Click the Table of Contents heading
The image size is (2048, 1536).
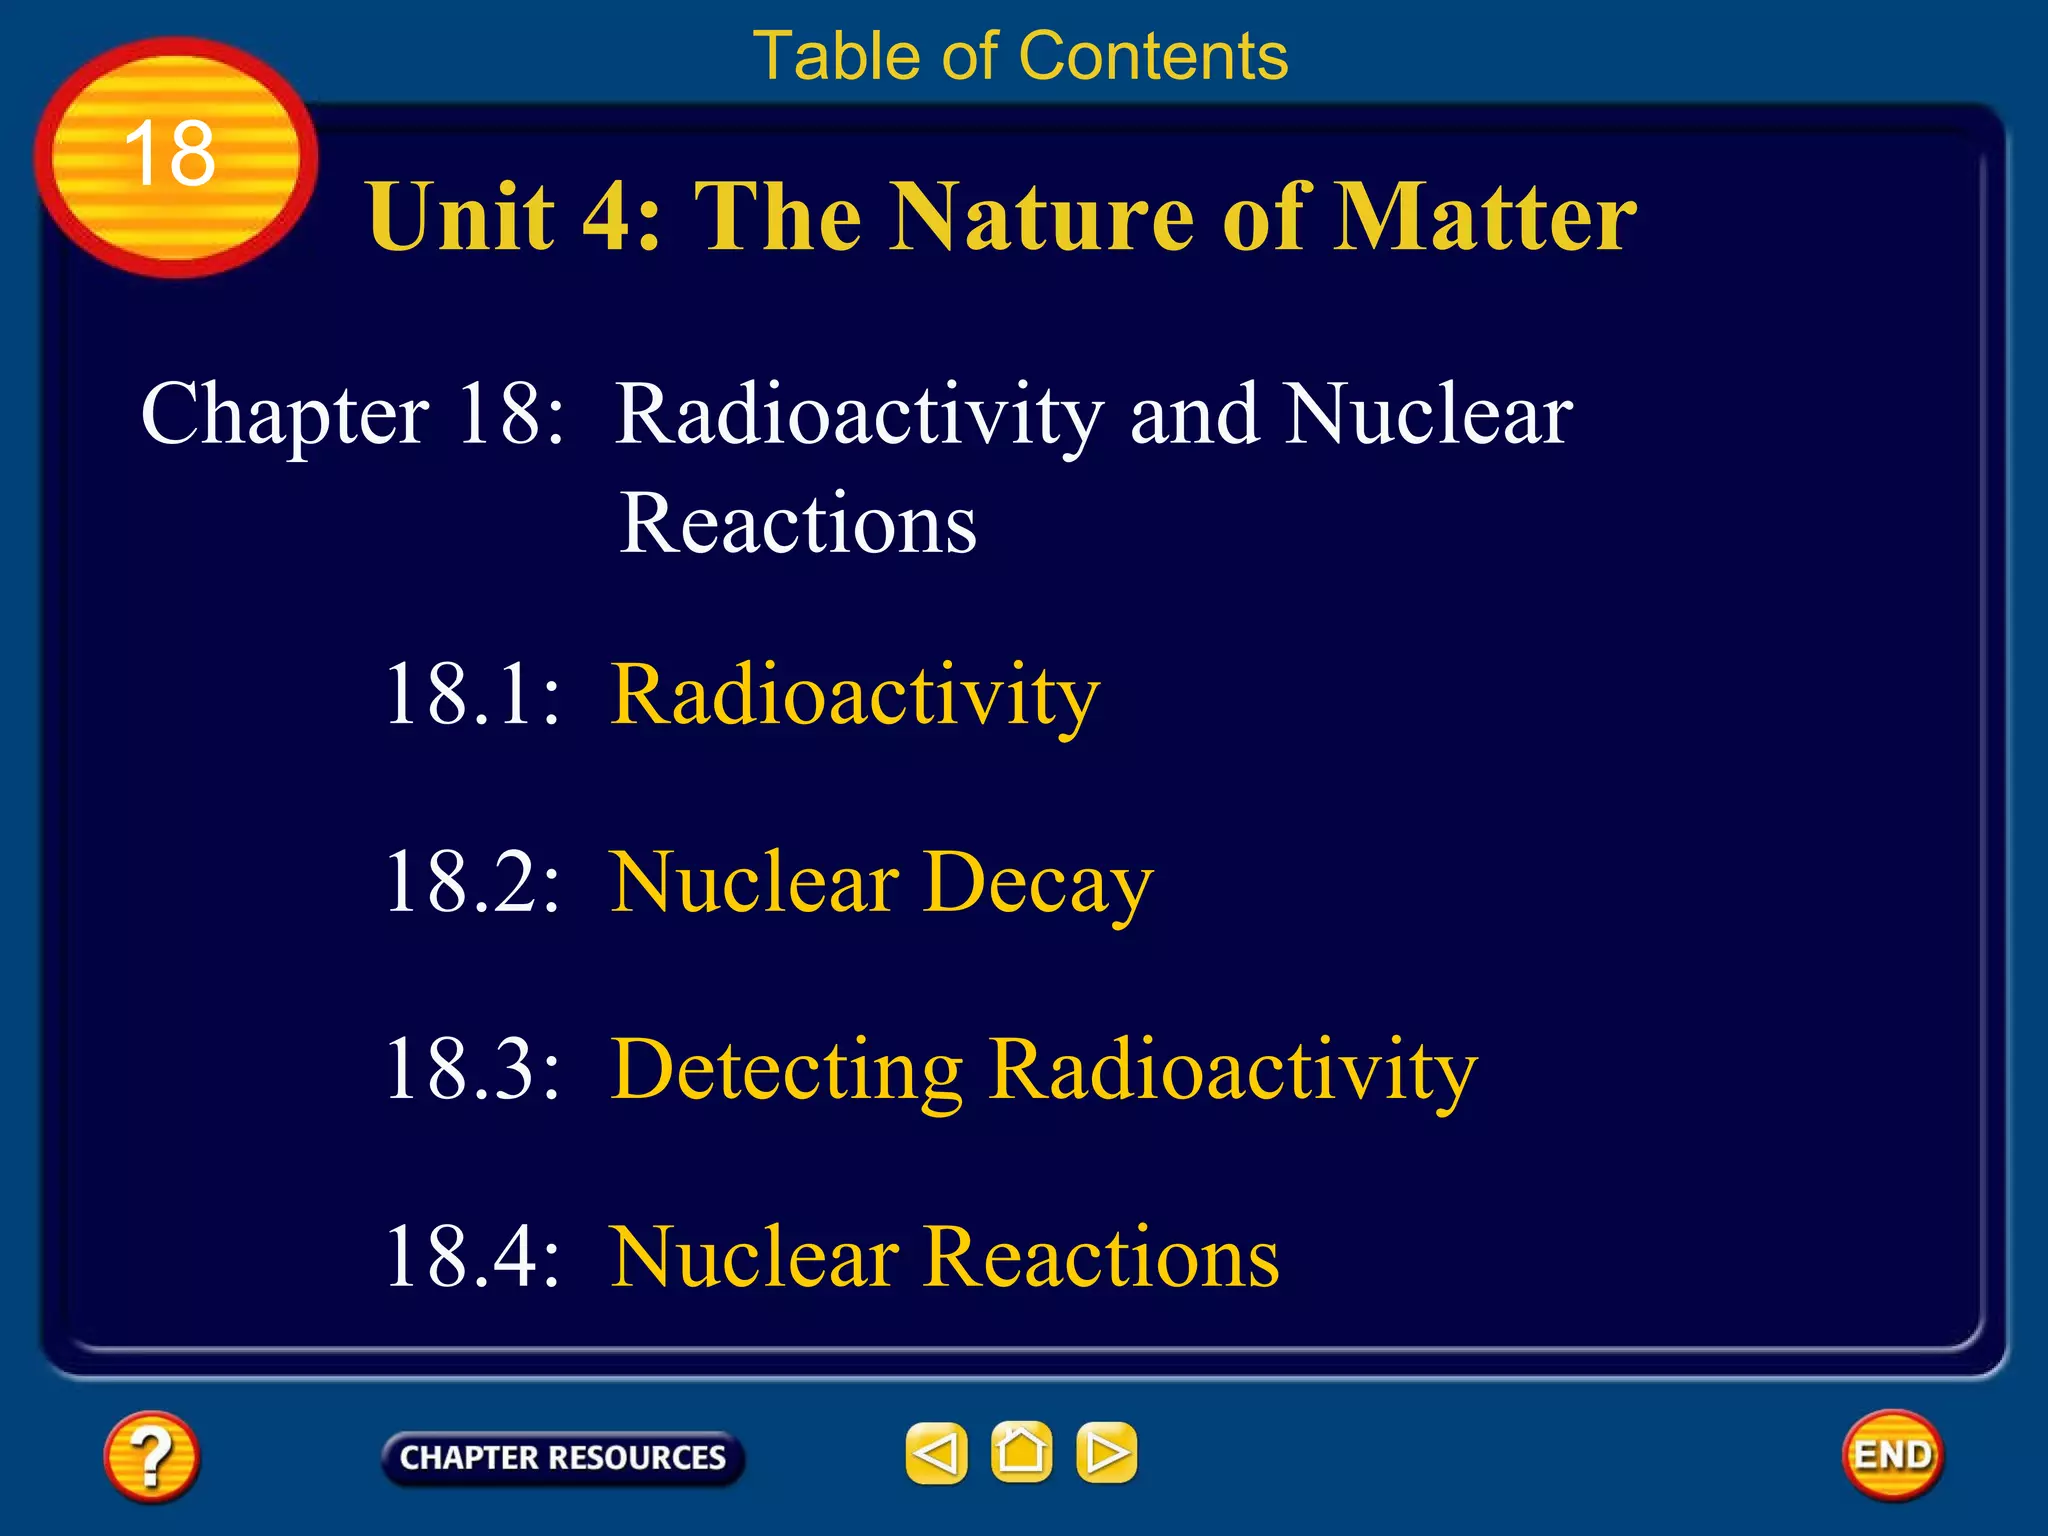click(x=1021, y=56)
